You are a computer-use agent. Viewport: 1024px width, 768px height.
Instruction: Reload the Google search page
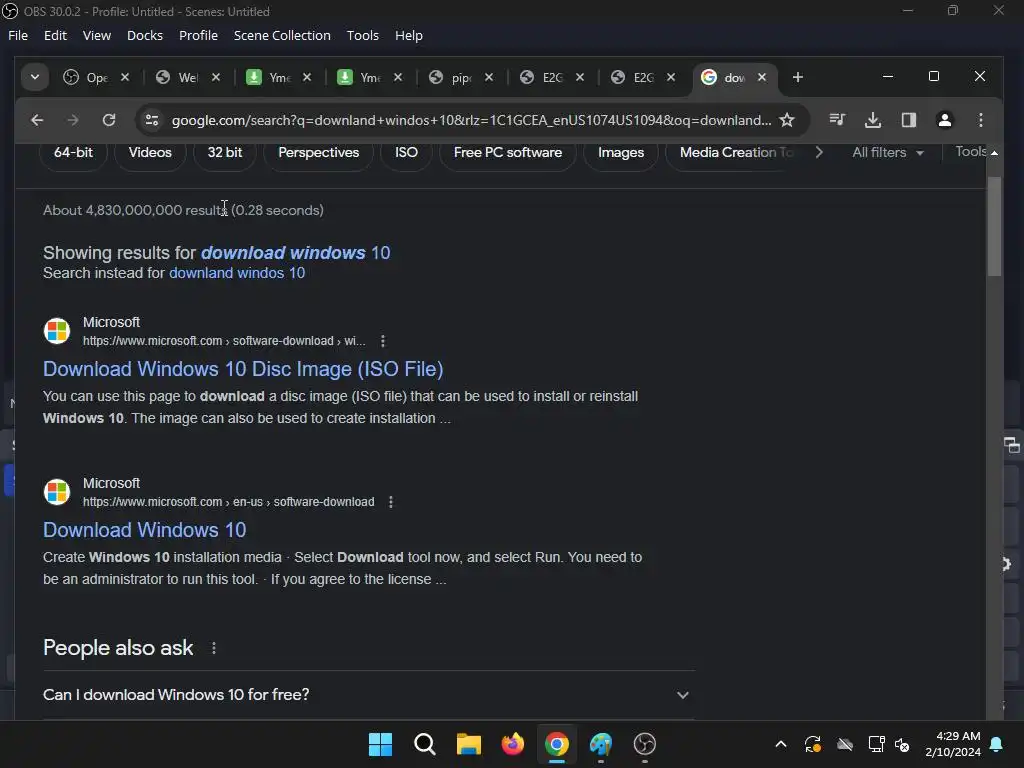[x=109, y=120]
